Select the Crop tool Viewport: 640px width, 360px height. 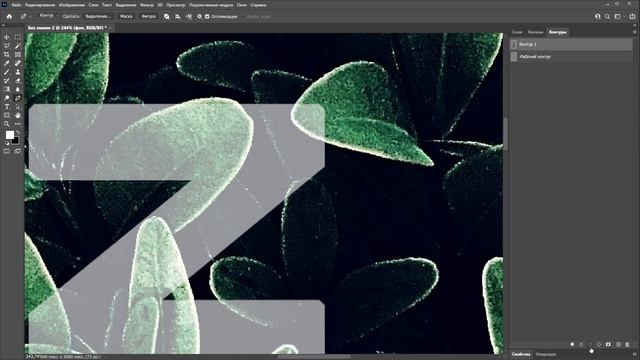point(7,54)
